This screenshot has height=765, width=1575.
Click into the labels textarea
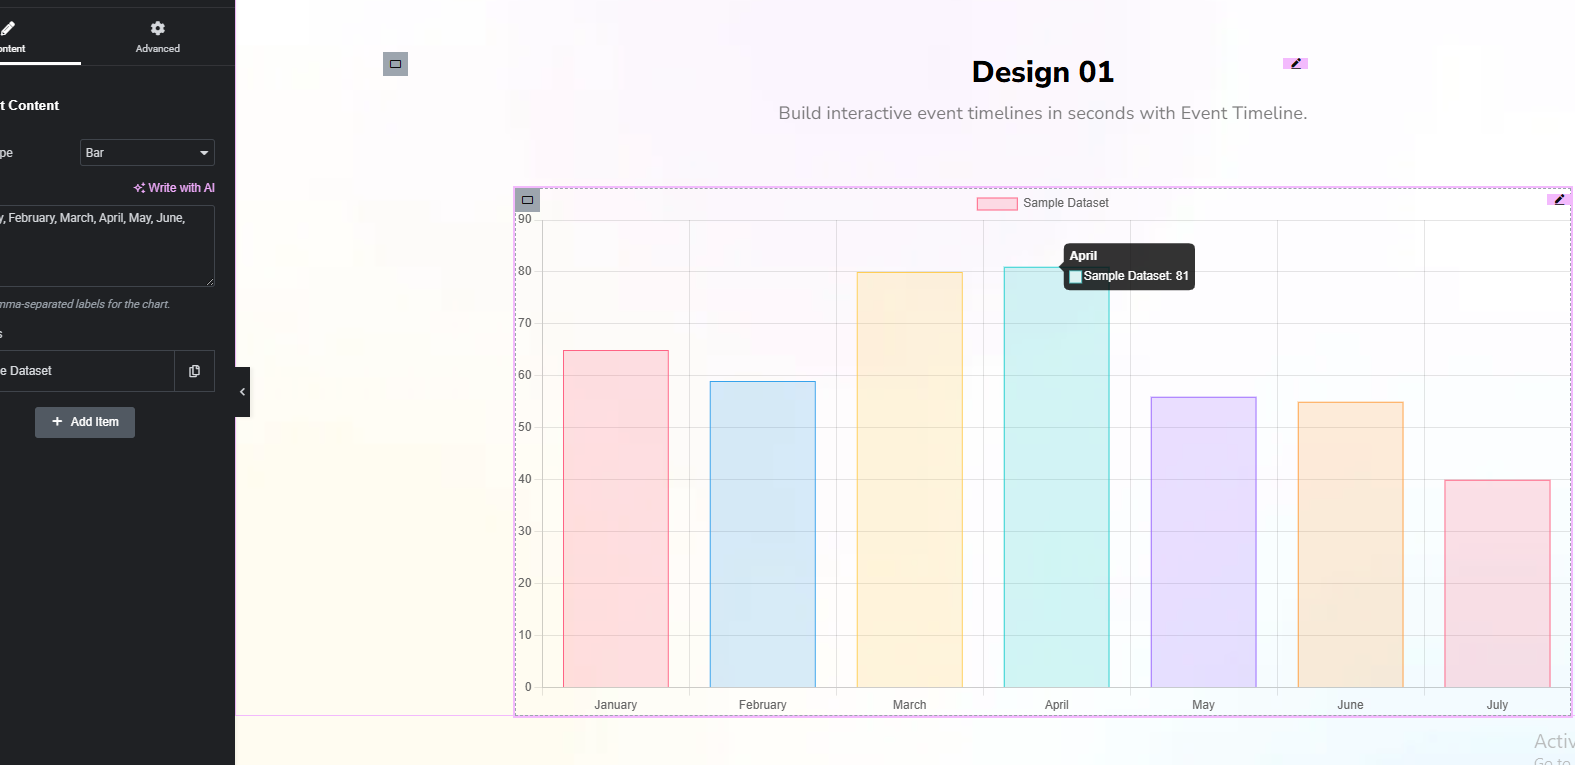pyautogui.click(x=106, y=246)
